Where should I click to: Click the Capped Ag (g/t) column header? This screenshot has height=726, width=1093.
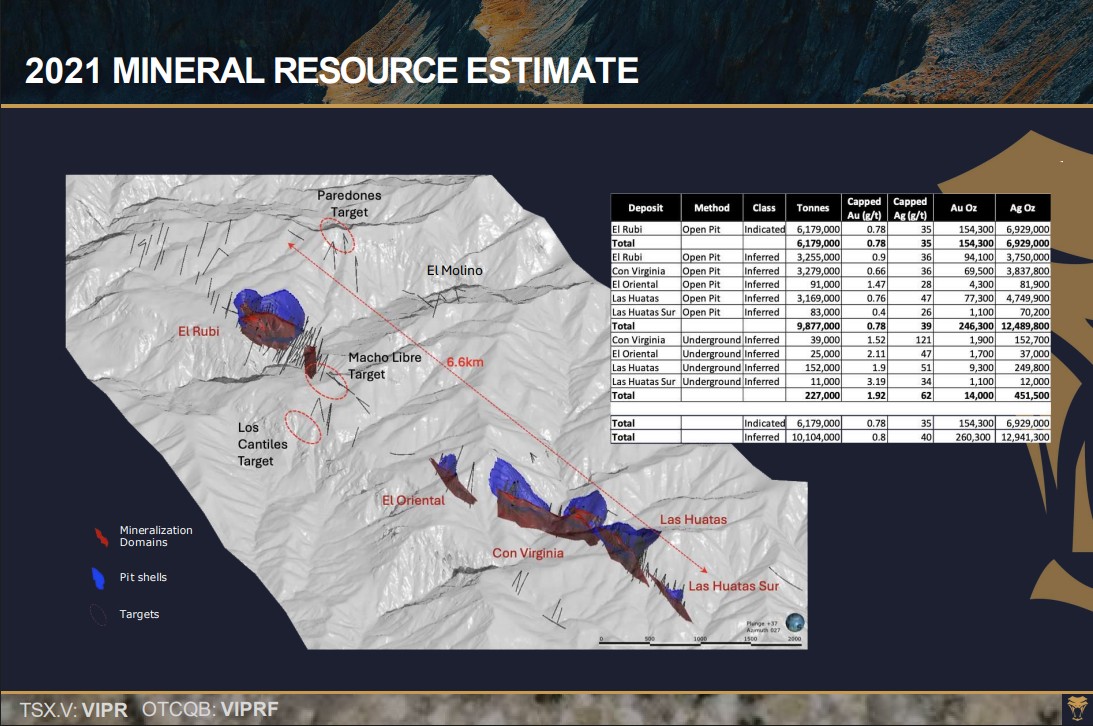[x=910, y=208]
